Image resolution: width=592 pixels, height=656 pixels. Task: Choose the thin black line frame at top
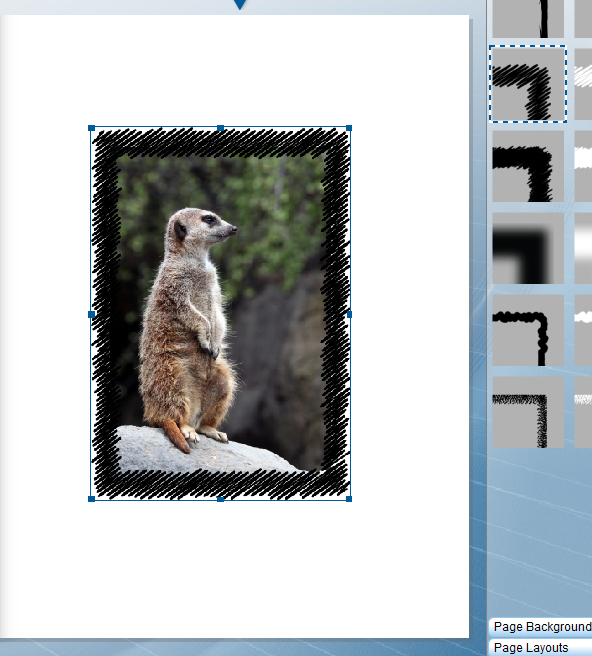[528, 18]
